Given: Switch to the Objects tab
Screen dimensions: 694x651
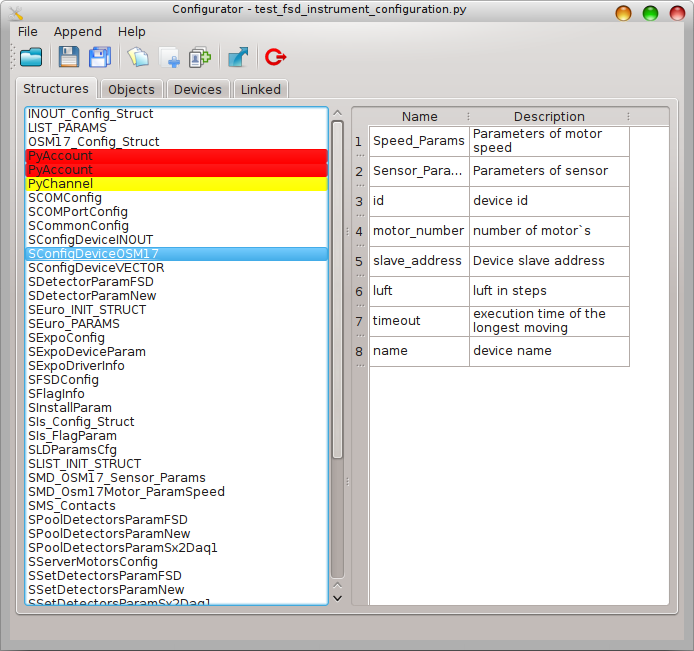Looking at the screenshot, I should click(x=131, y=90).
